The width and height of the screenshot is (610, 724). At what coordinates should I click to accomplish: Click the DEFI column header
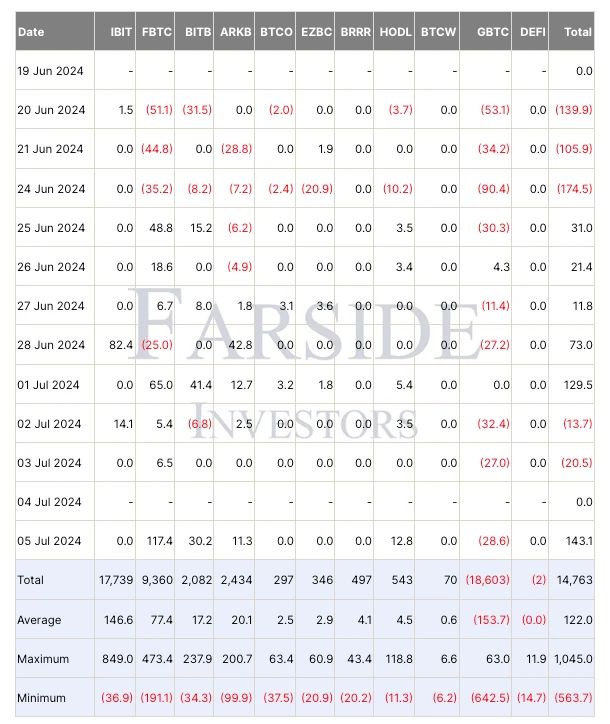coord(534,32)
